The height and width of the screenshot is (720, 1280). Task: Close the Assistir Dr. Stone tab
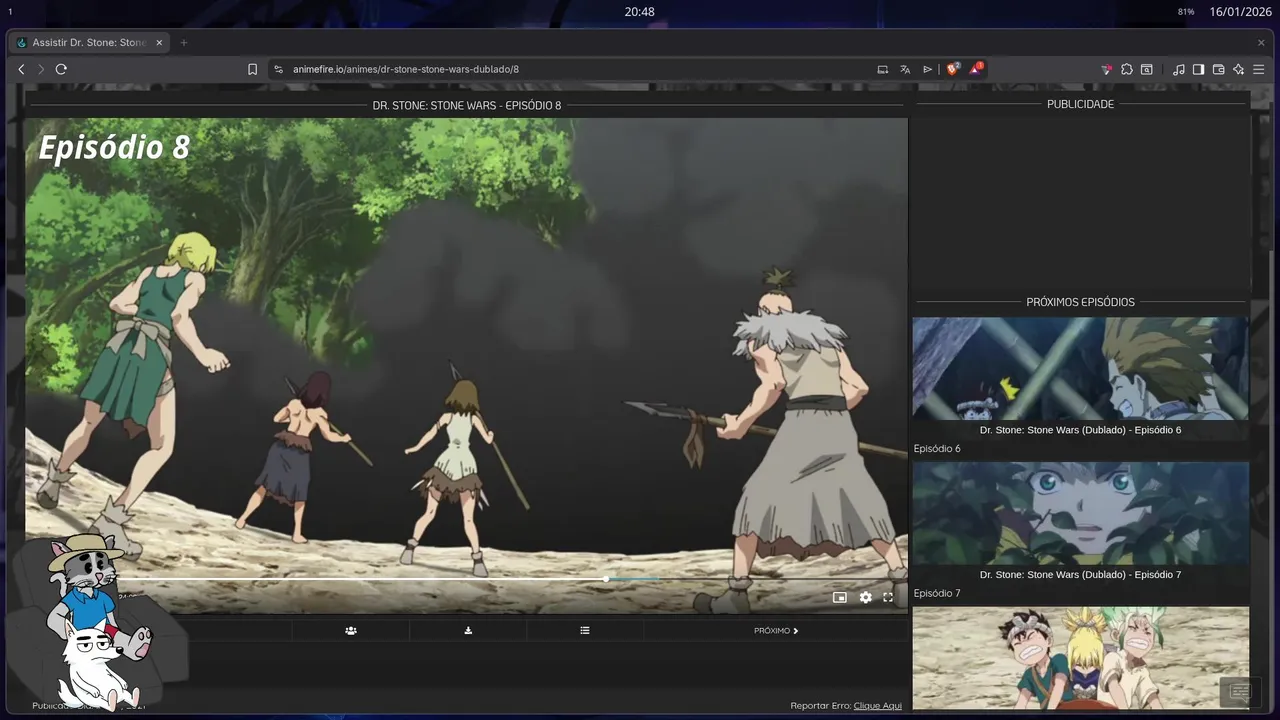pyautogui.click(x=159, y=43)
